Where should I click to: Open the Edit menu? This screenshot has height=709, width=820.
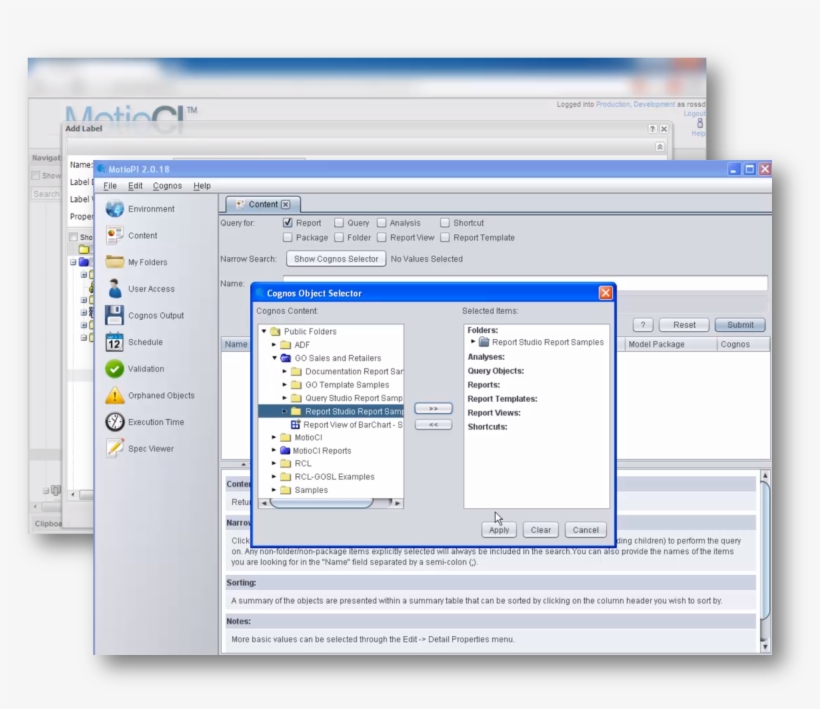coord(135,186)
